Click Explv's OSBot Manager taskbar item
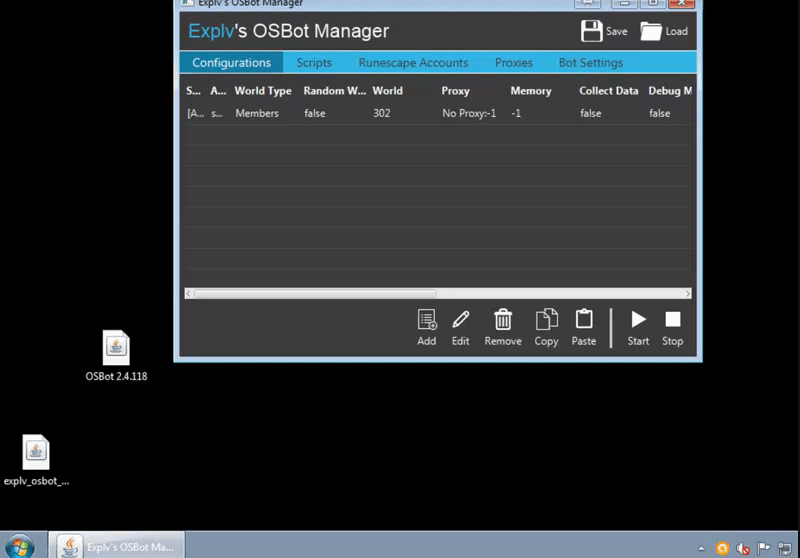800x558 pixels. tap(117, 546)
